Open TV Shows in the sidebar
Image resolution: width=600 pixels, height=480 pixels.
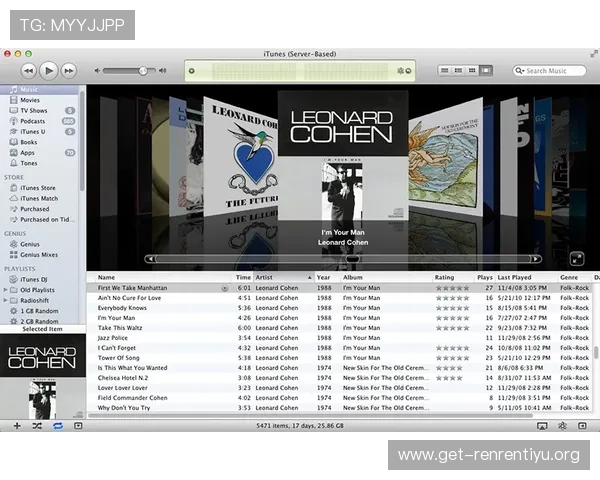pos(39,111)
